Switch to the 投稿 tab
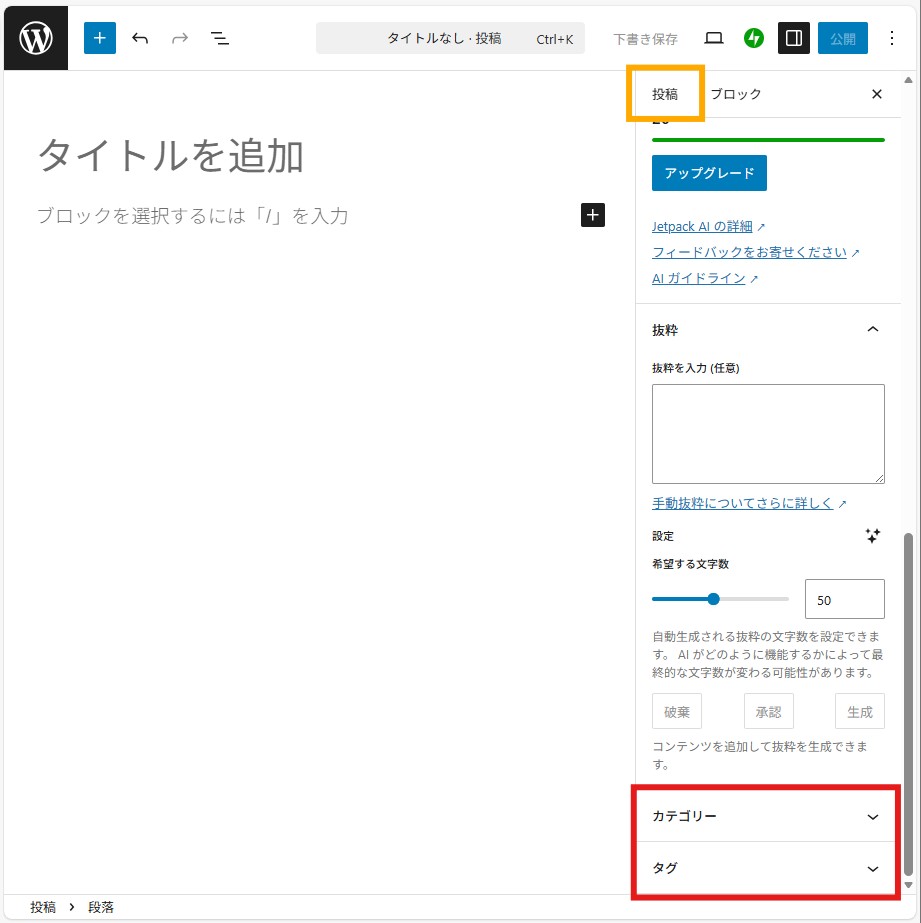This screenshot has width=921, height=923. point(665,94)
